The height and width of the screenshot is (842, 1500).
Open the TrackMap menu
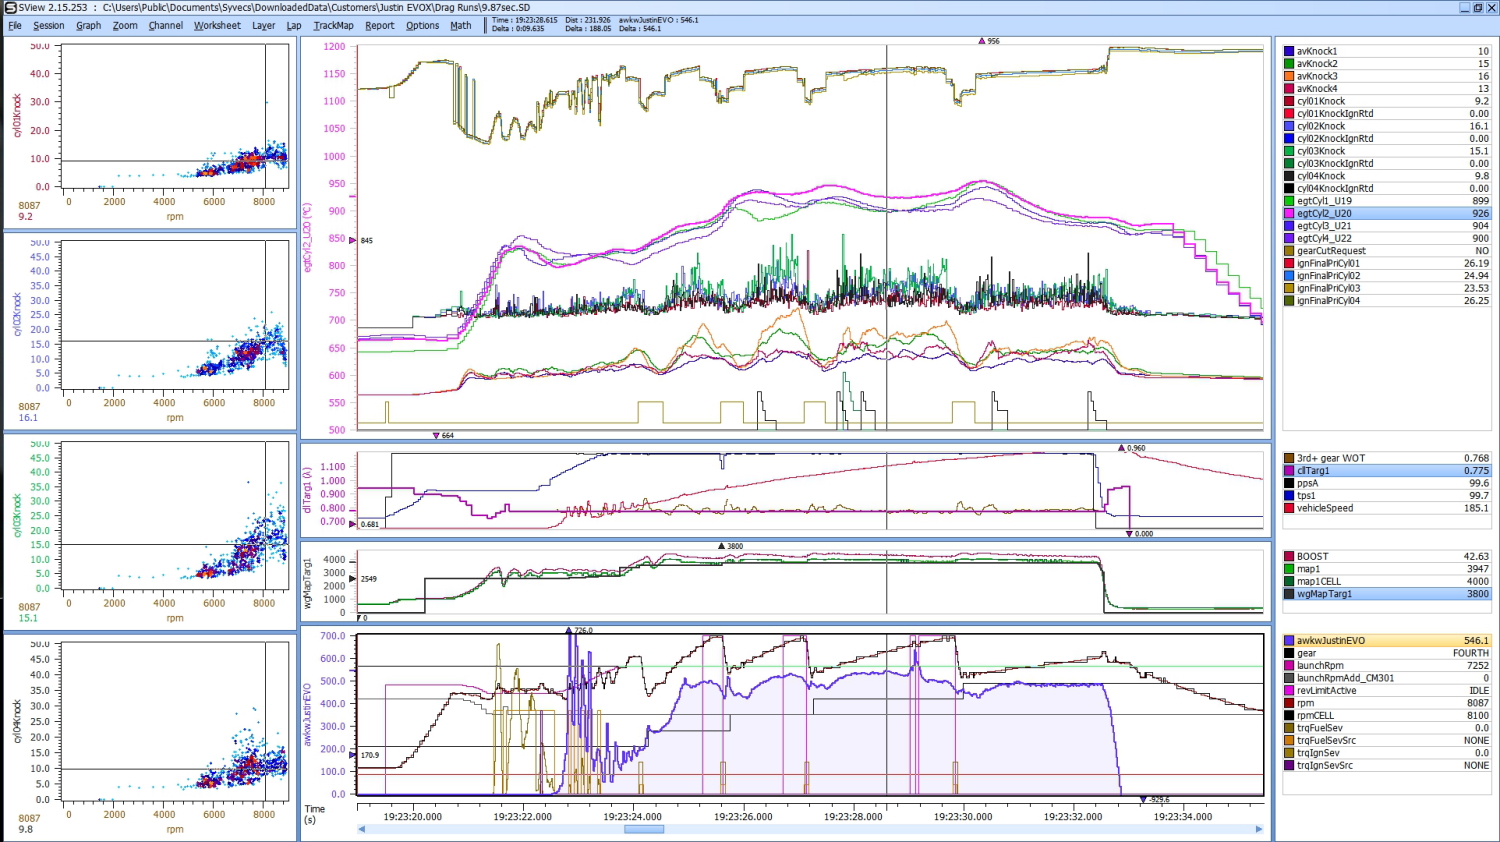coord(333,26)
